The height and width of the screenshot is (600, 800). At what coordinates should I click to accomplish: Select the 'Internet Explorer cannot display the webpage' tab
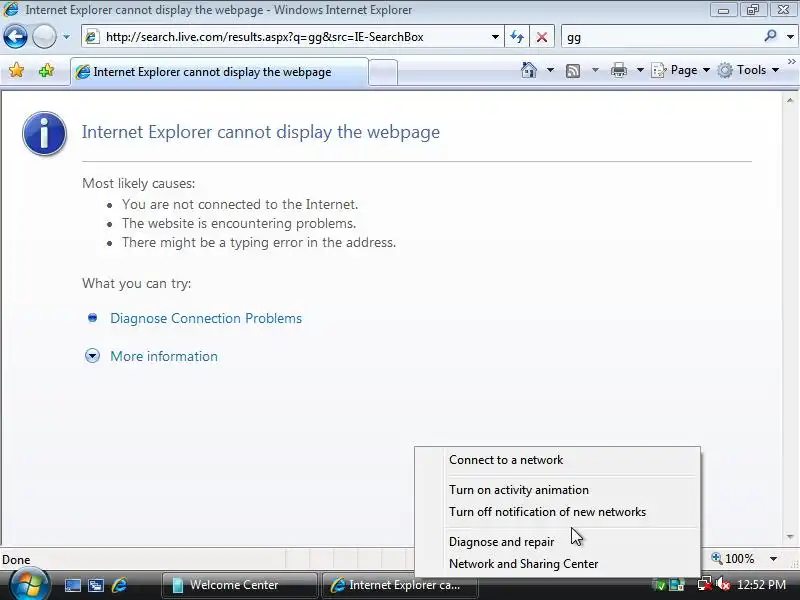click(219, 72)
